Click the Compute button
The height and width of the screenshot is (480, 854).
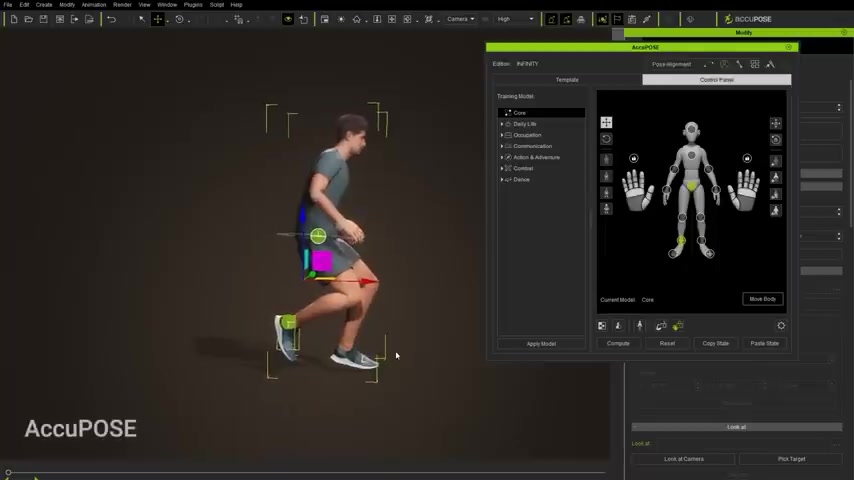click(x=618, y=343)
